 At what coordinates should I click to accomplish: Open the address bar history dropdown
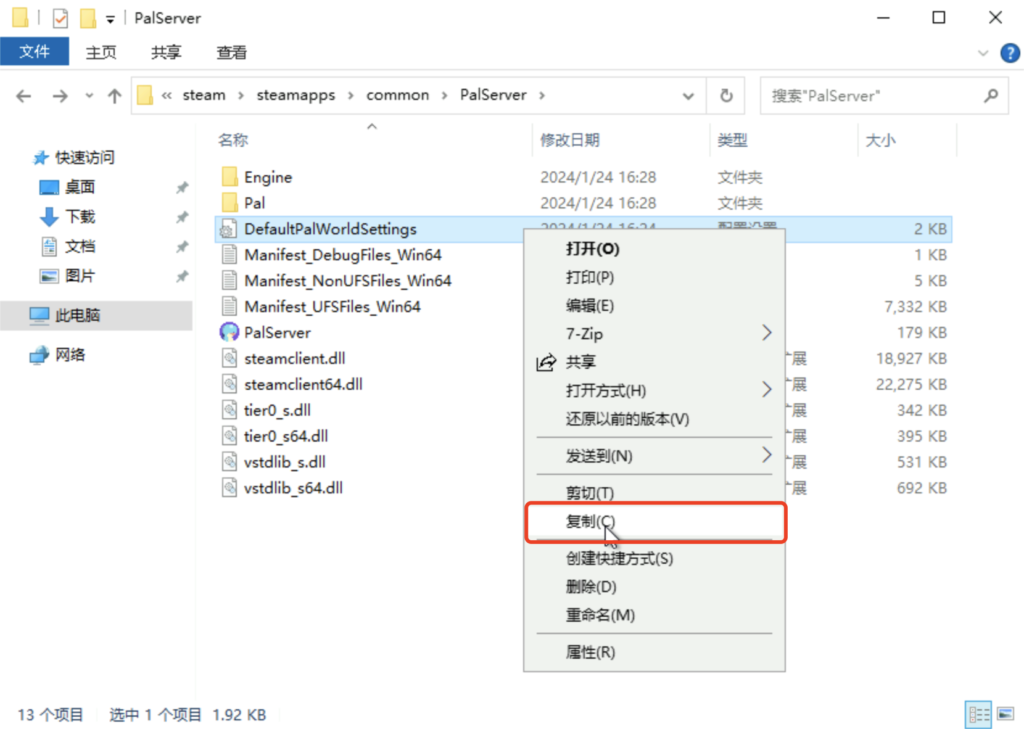pos(688,96)
